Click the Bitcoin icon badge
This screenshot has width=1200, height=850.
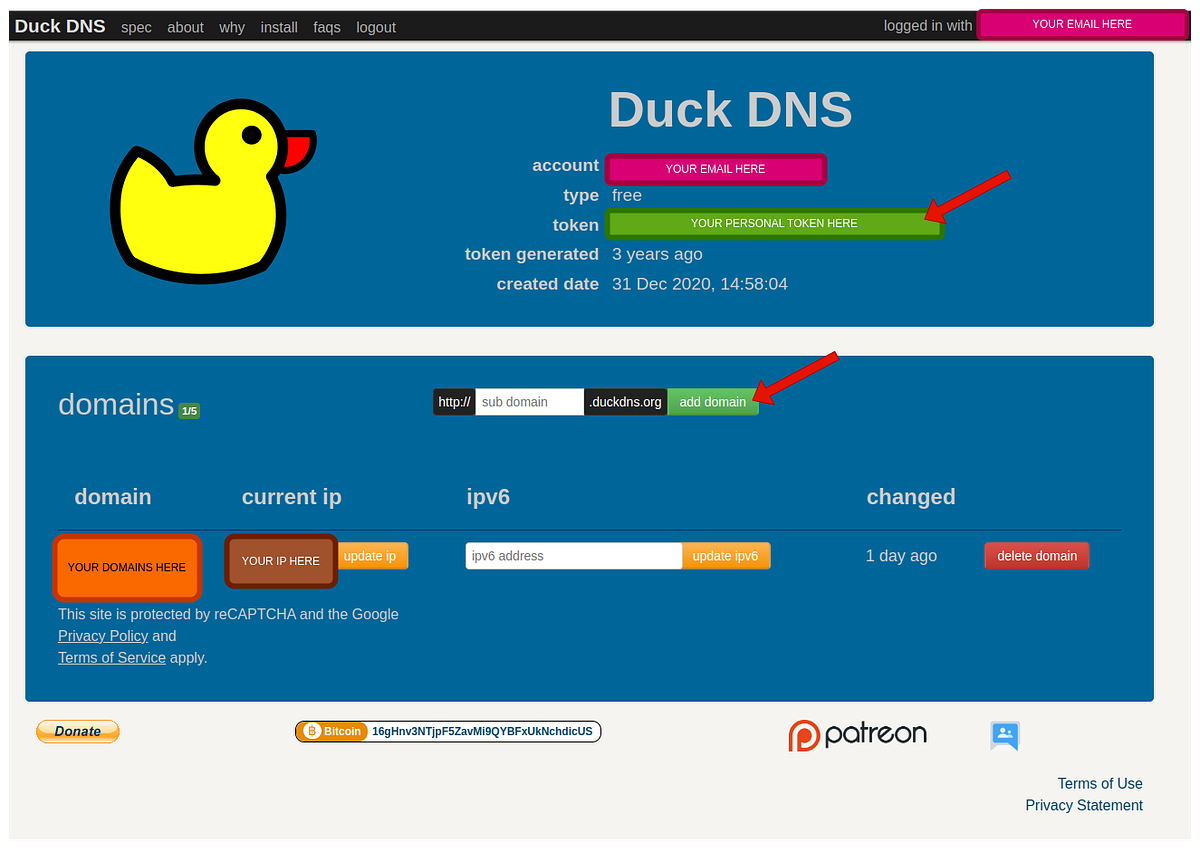[331, 731]
